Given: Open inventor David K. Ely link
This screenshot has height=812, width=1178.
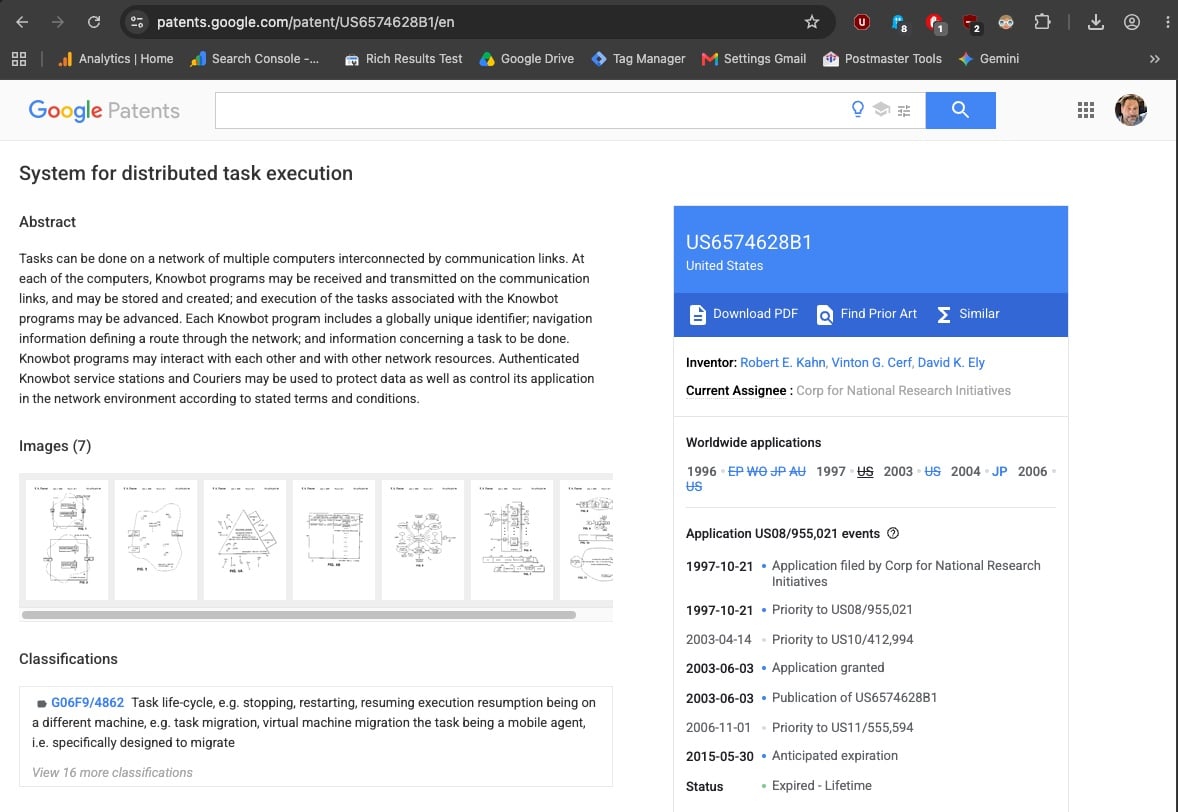Looking at the screenshot, I should (951, 363).
